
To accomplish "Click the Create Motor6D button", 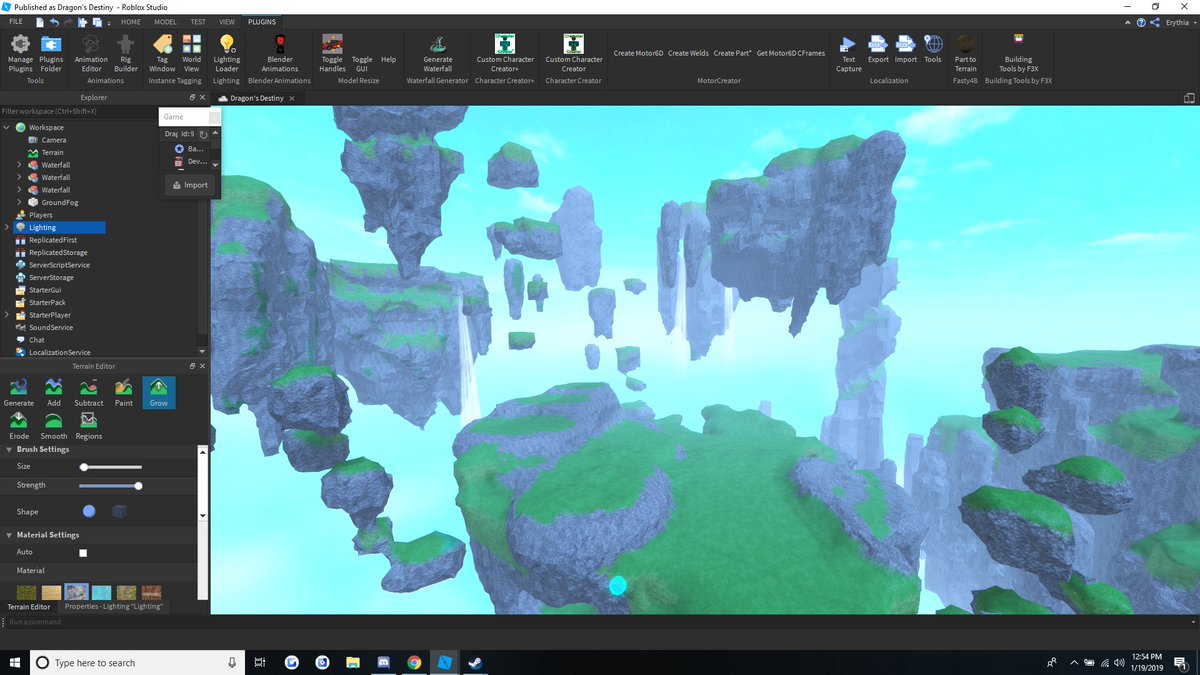I will (x=638, y=54).
